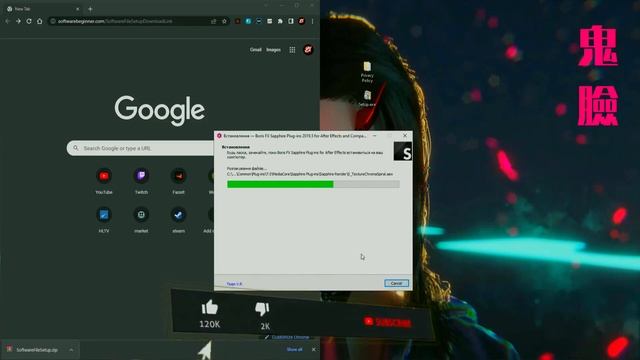The width and height of the screenshot is (640, 360).
Task: Click Chrome's forward arrow button
Action: [x=18, y=21]
